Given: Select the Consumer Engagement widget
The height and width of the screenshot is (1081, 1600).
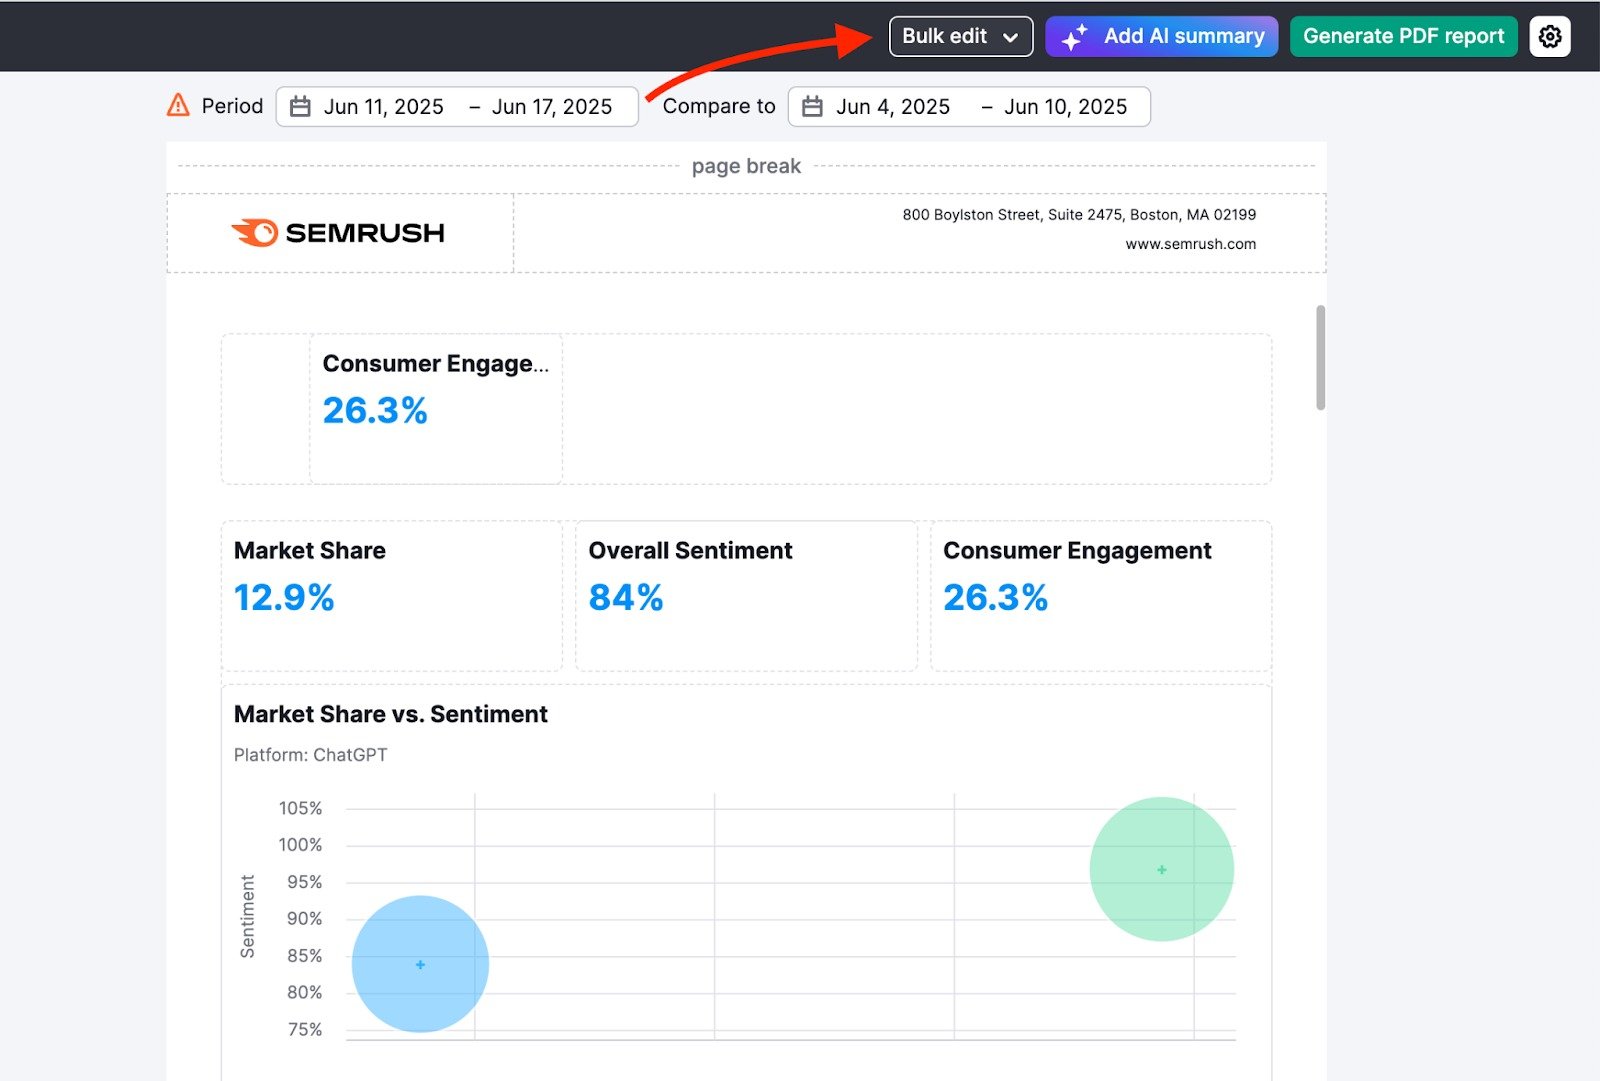Looking at the screenshot, I should (x=1101, y=596).
